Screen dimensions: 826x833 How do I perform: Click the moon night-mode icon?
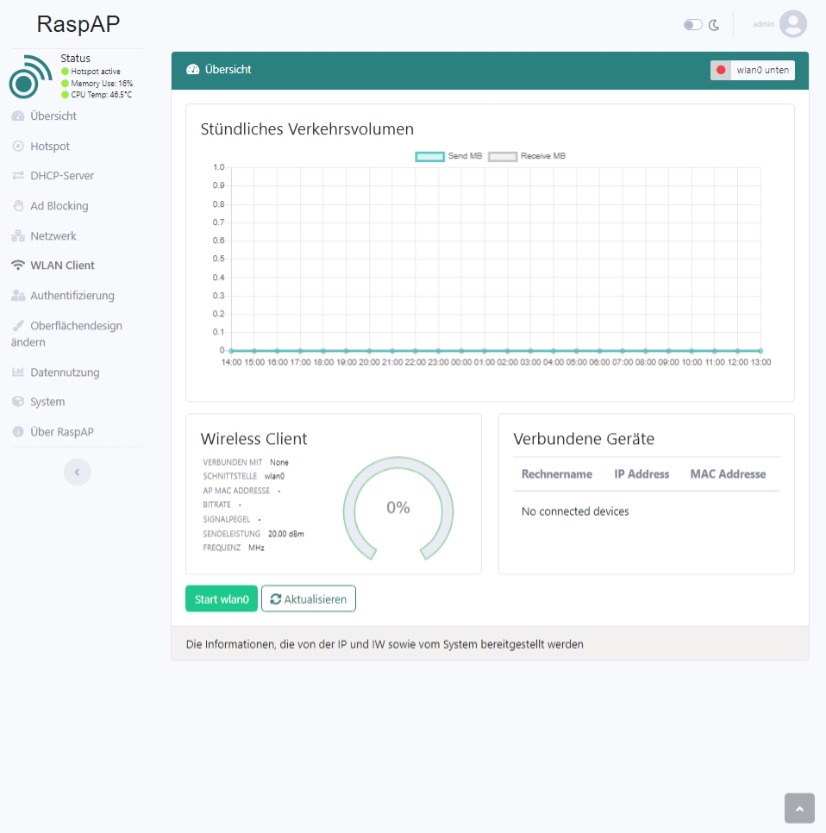(x=713, y=23)
